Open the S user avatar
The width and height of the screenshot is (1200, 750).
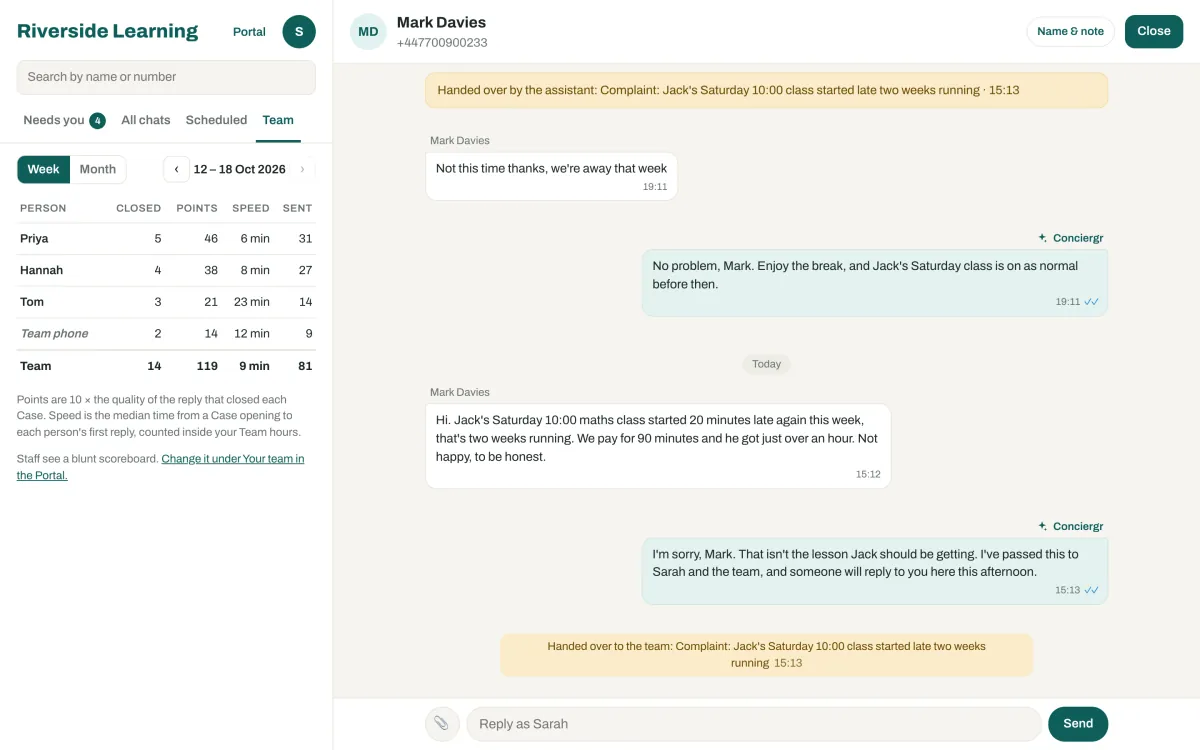point(299,31)
